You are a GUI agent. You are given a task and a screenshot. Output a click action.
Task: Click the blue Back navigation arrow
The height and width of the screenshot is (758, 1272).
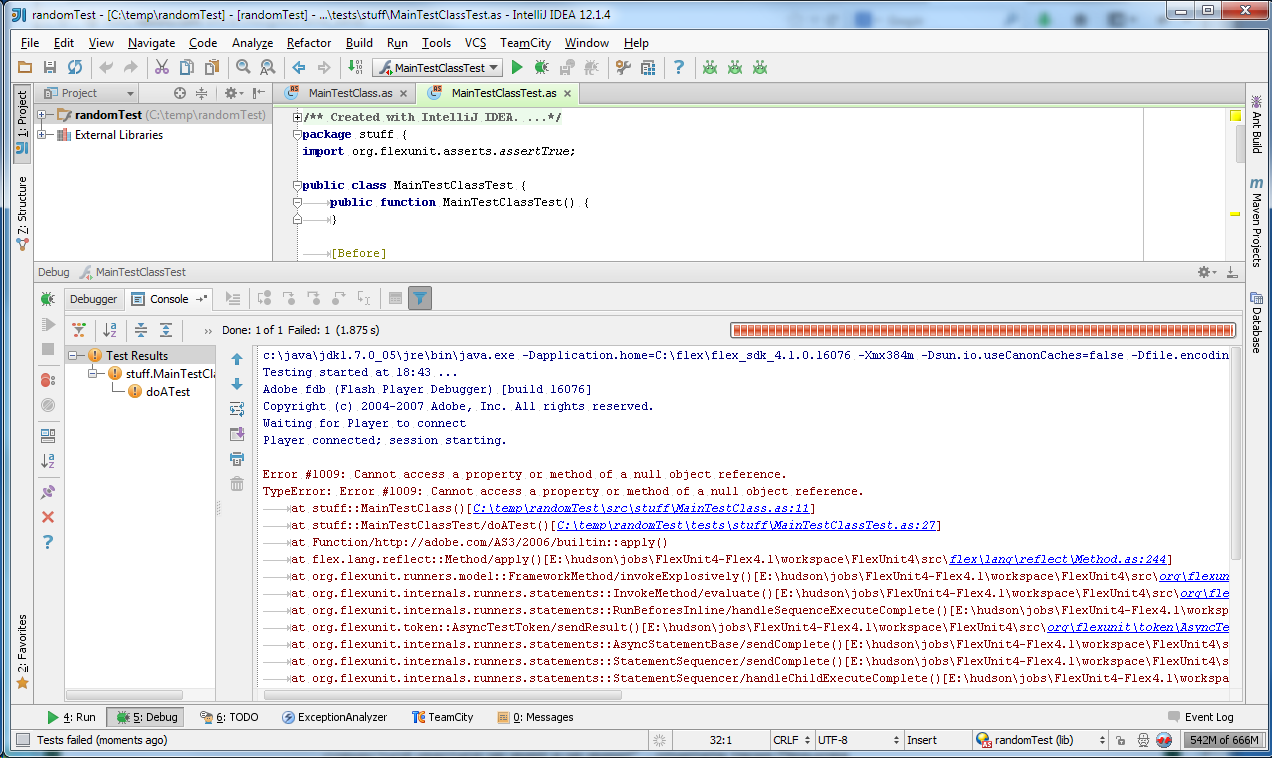click(x=298, y=67)
